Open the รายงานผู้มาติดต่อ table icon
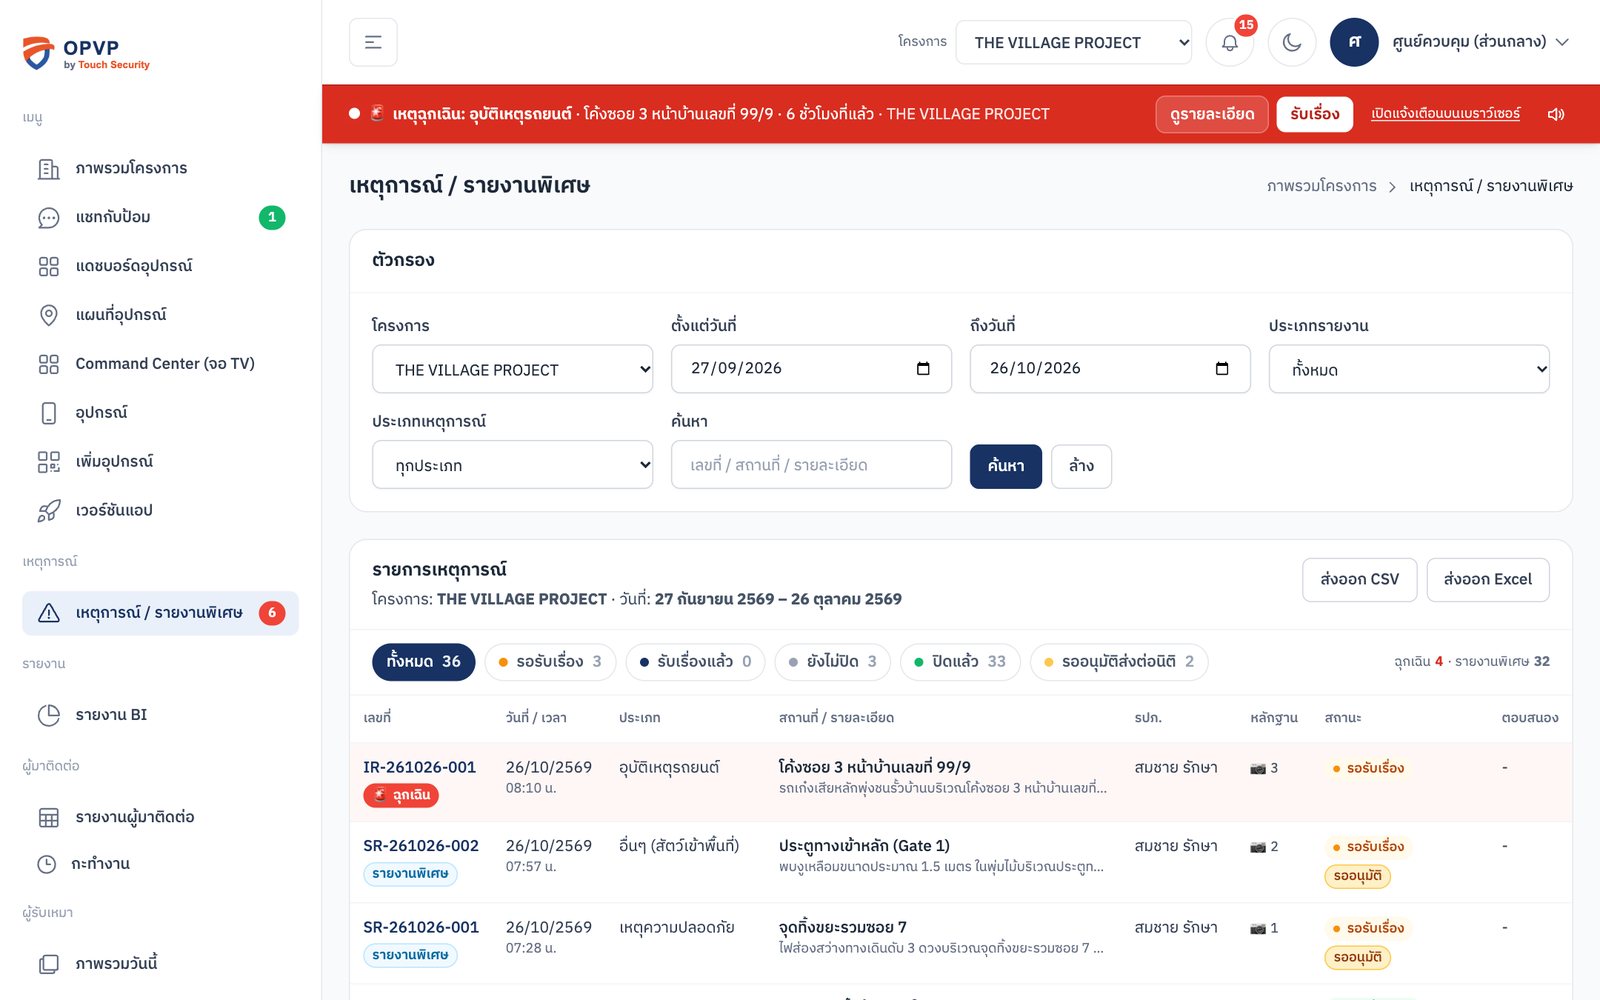The height and width of the screenshot is (1000, 1600). pos(48,818)
